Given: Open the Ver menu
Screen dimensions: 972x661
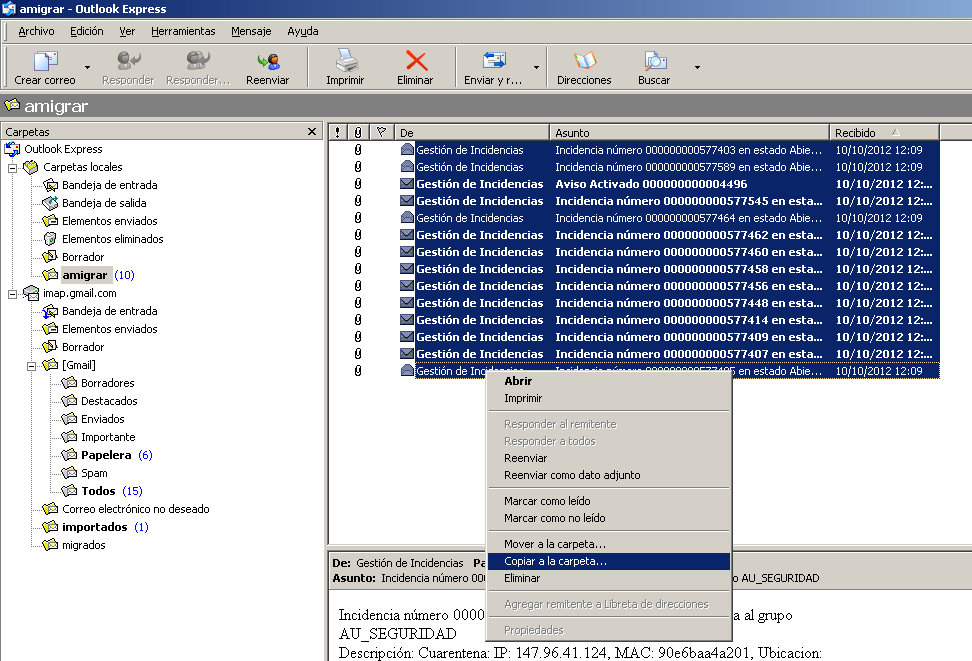Looking at the screenshot, I should 127,31.
